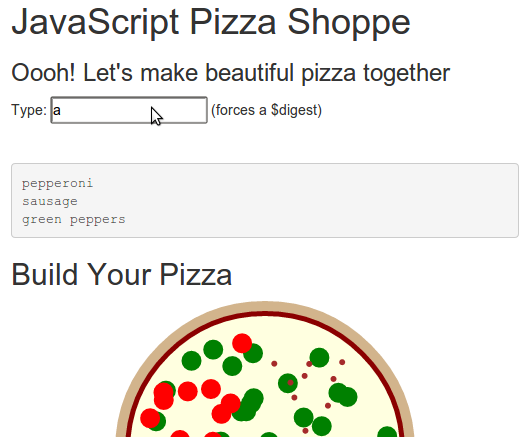Click the topmost red pepperoni on pizza

click(242, 343)
